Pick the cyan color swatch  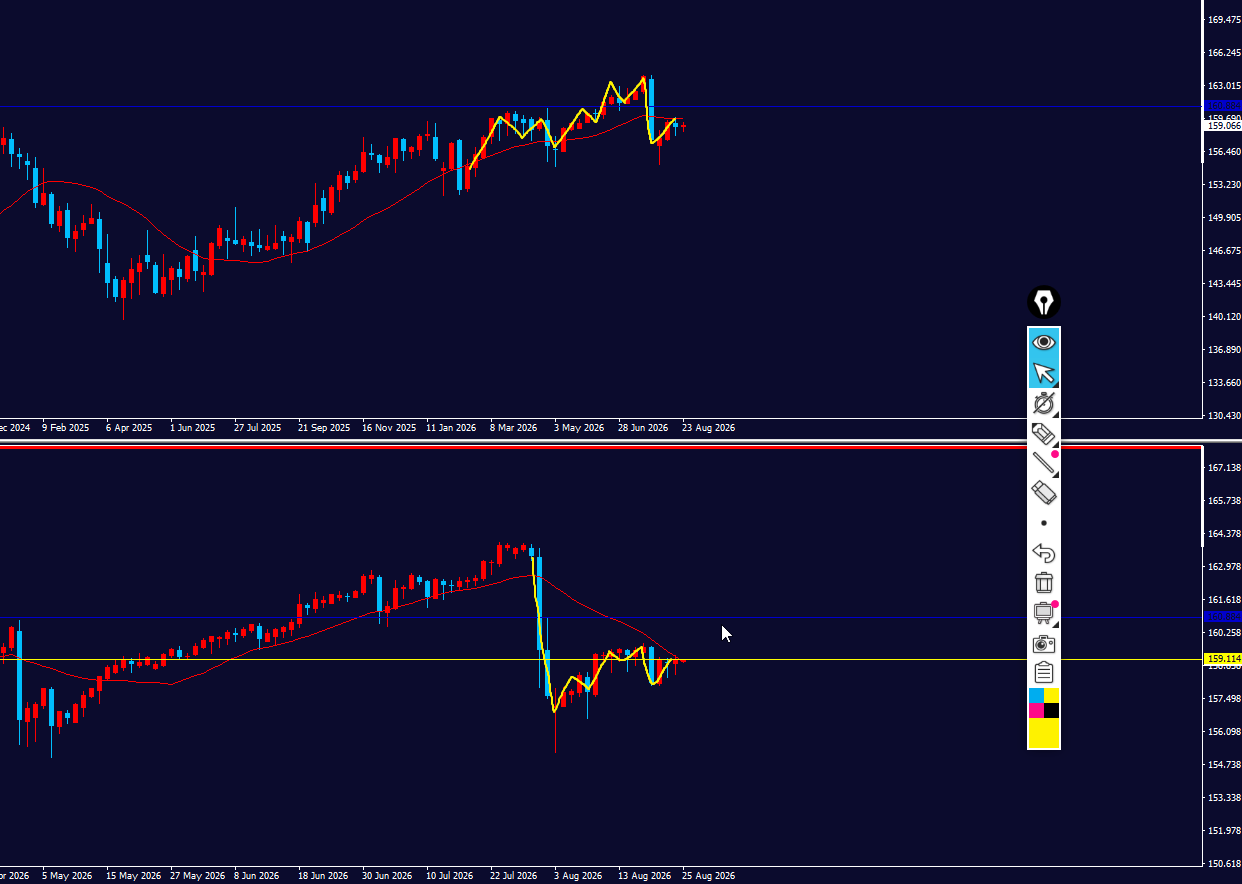[1036, 696]
